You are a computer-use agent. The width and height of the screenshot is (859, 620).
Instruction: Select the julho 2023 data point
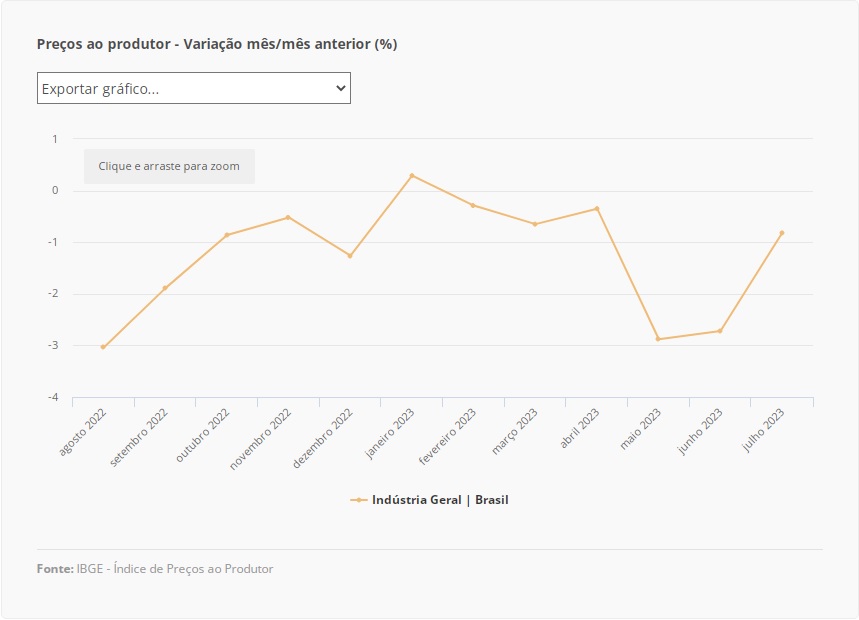(x=782, y=233)
